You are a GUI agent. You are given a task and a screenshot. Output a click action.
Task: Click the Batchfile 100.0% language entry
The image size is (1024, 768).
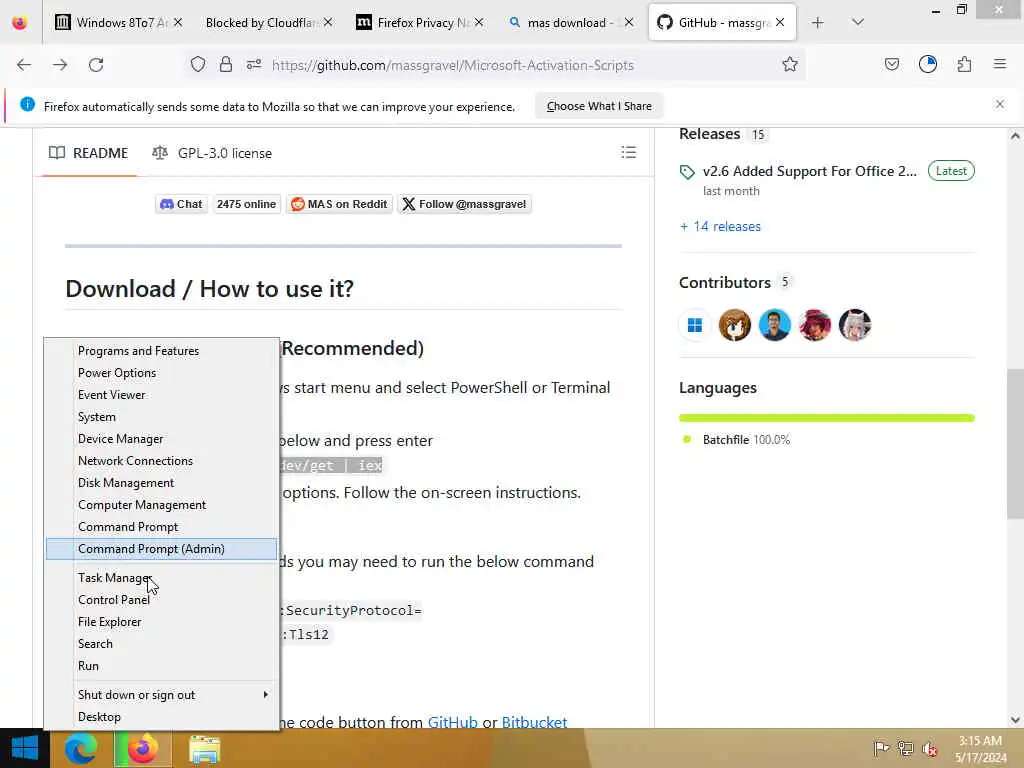coord(746,440)
